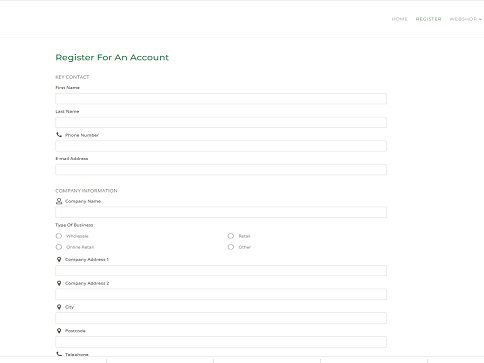The width and height of the screenshot is (484, 363).
Task: Choose Online Retail radio option
Action: click(x=59, y=247)
